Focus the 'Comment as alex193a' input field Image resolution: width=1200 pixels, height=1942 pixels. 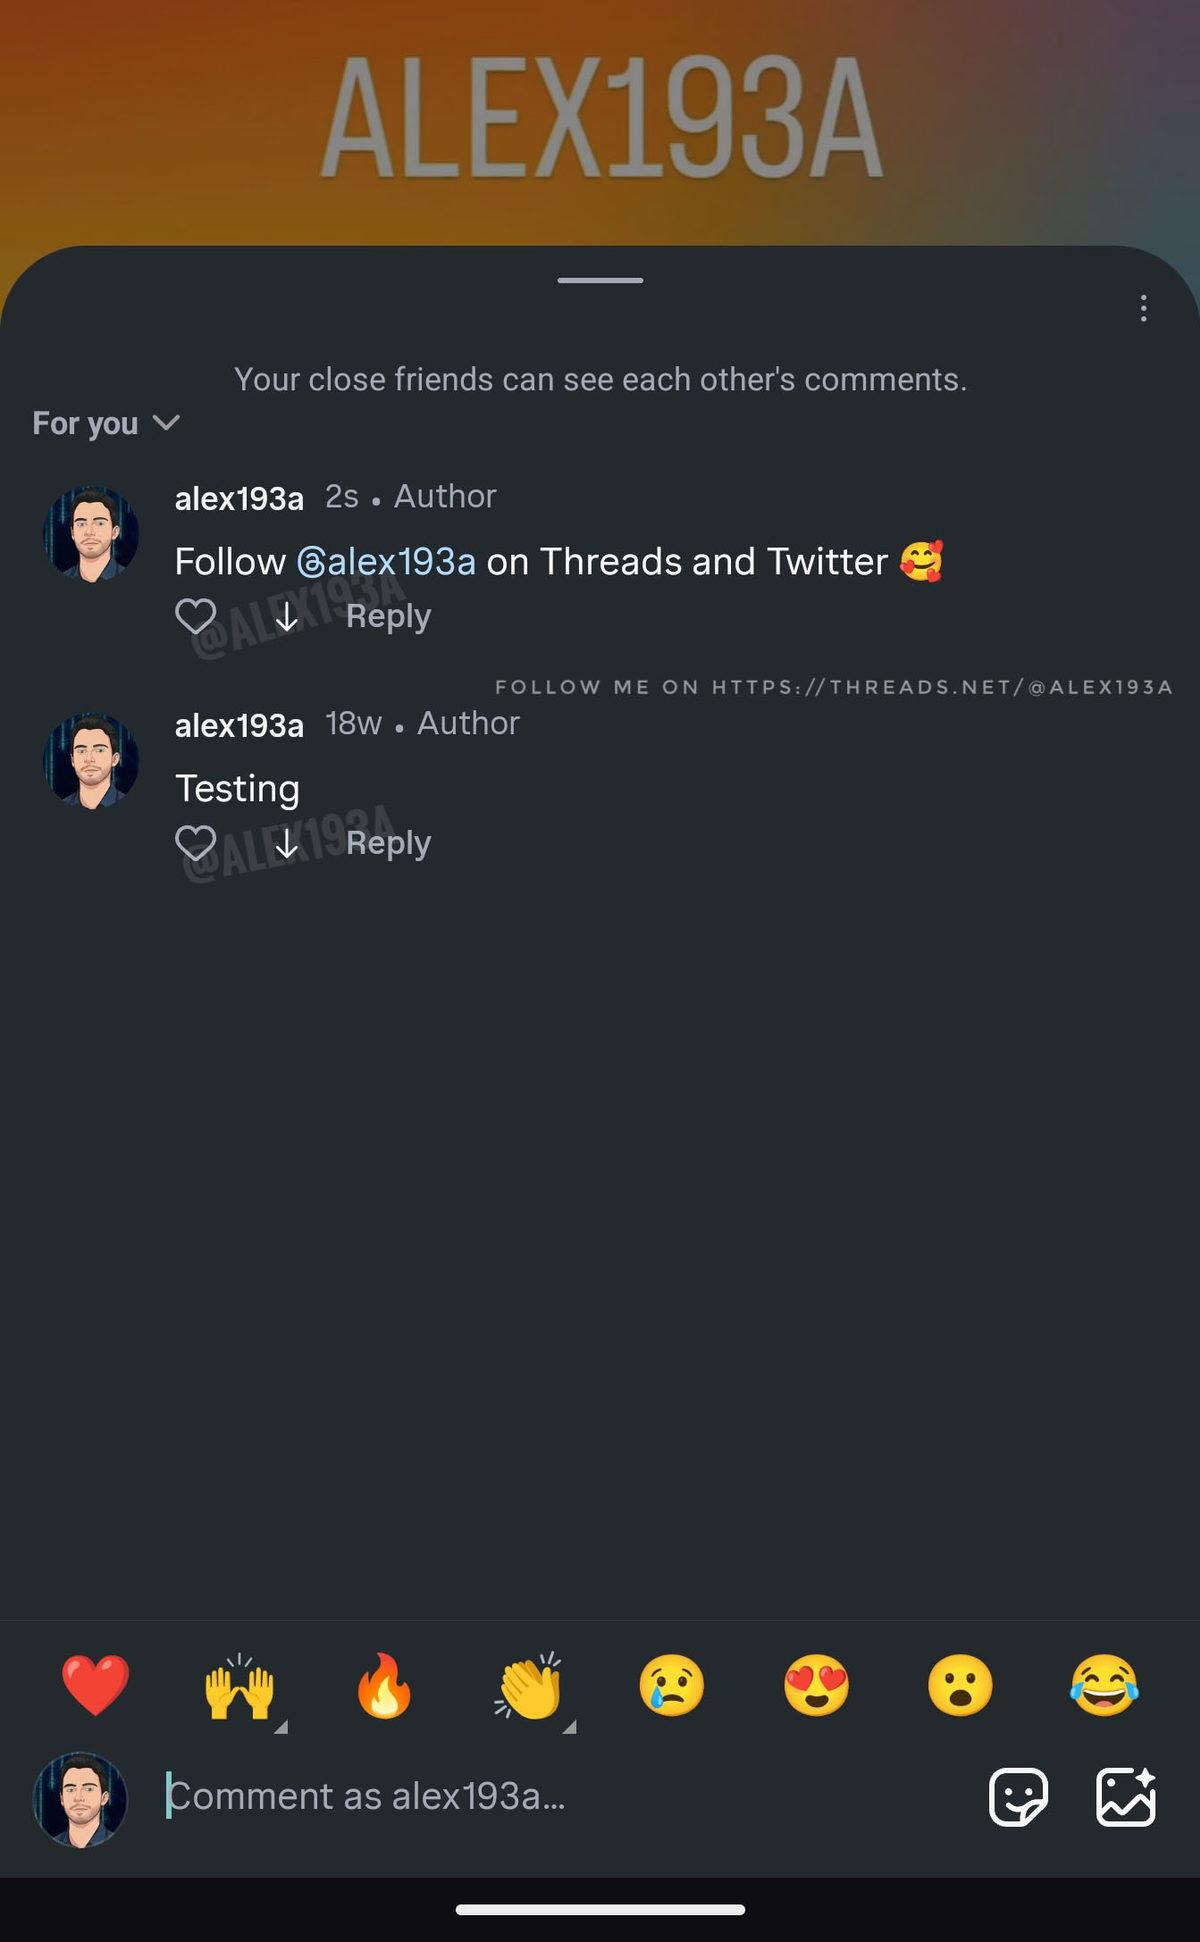[560, 1797]
